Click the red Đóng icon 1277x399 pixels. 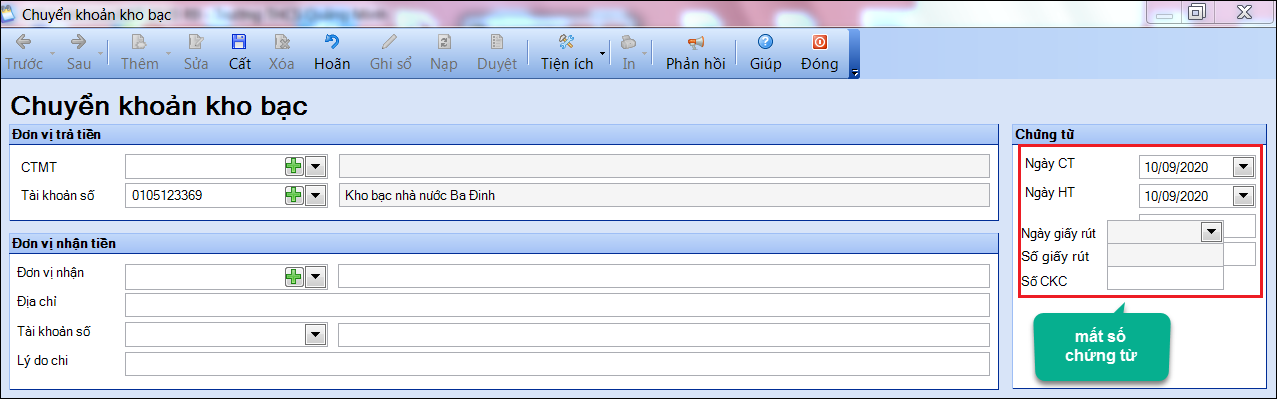click(820, 42)
